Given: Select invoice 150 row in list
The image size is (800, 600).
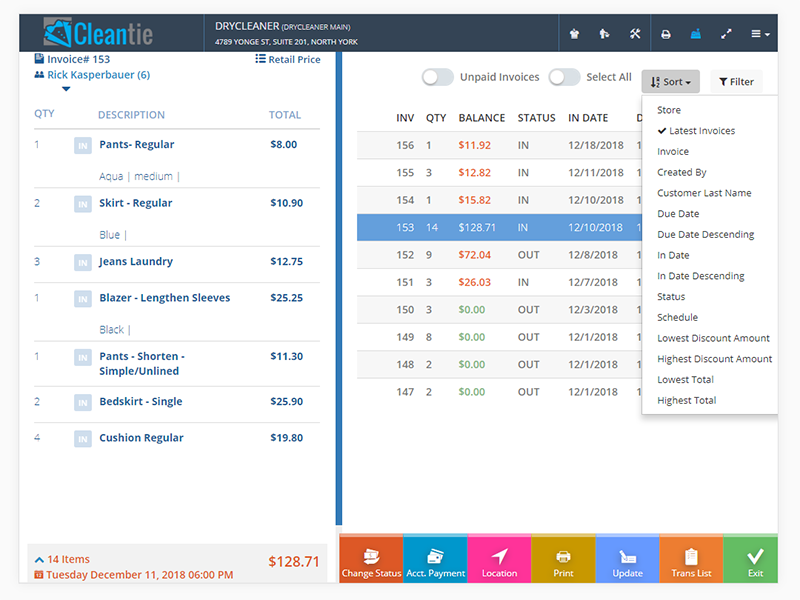Looking at the screenshot, I should coord(500,310).
